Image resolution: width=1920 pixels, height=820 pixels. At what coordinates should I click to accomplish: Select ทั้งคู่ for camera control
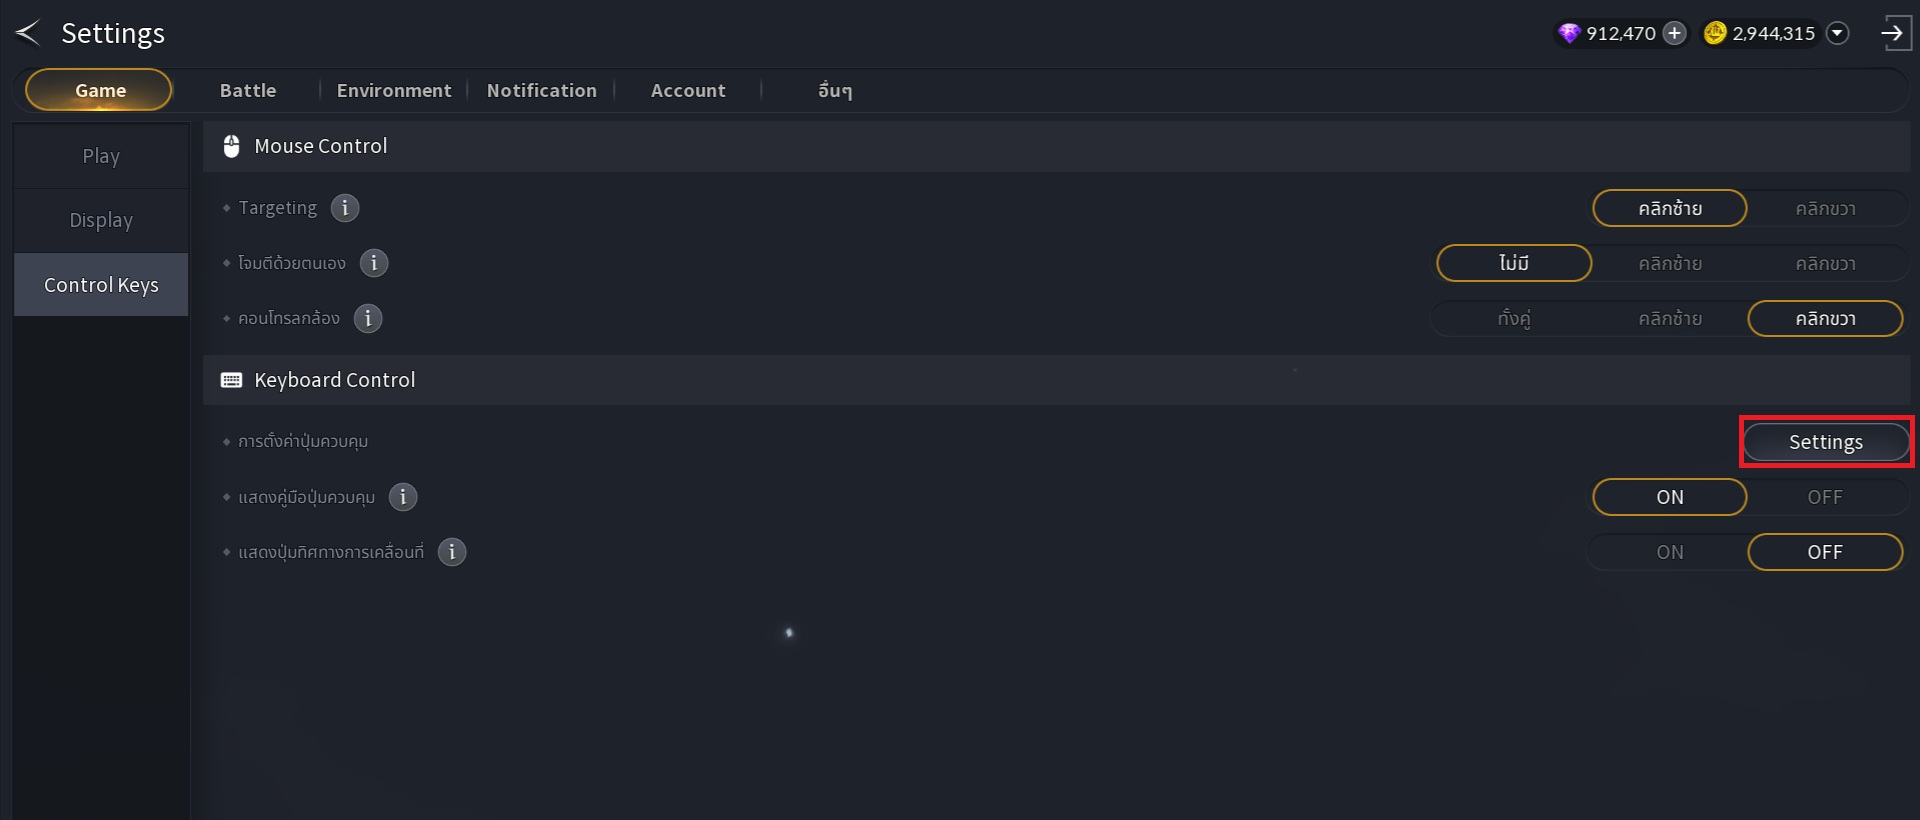[x=1514, y=318]
